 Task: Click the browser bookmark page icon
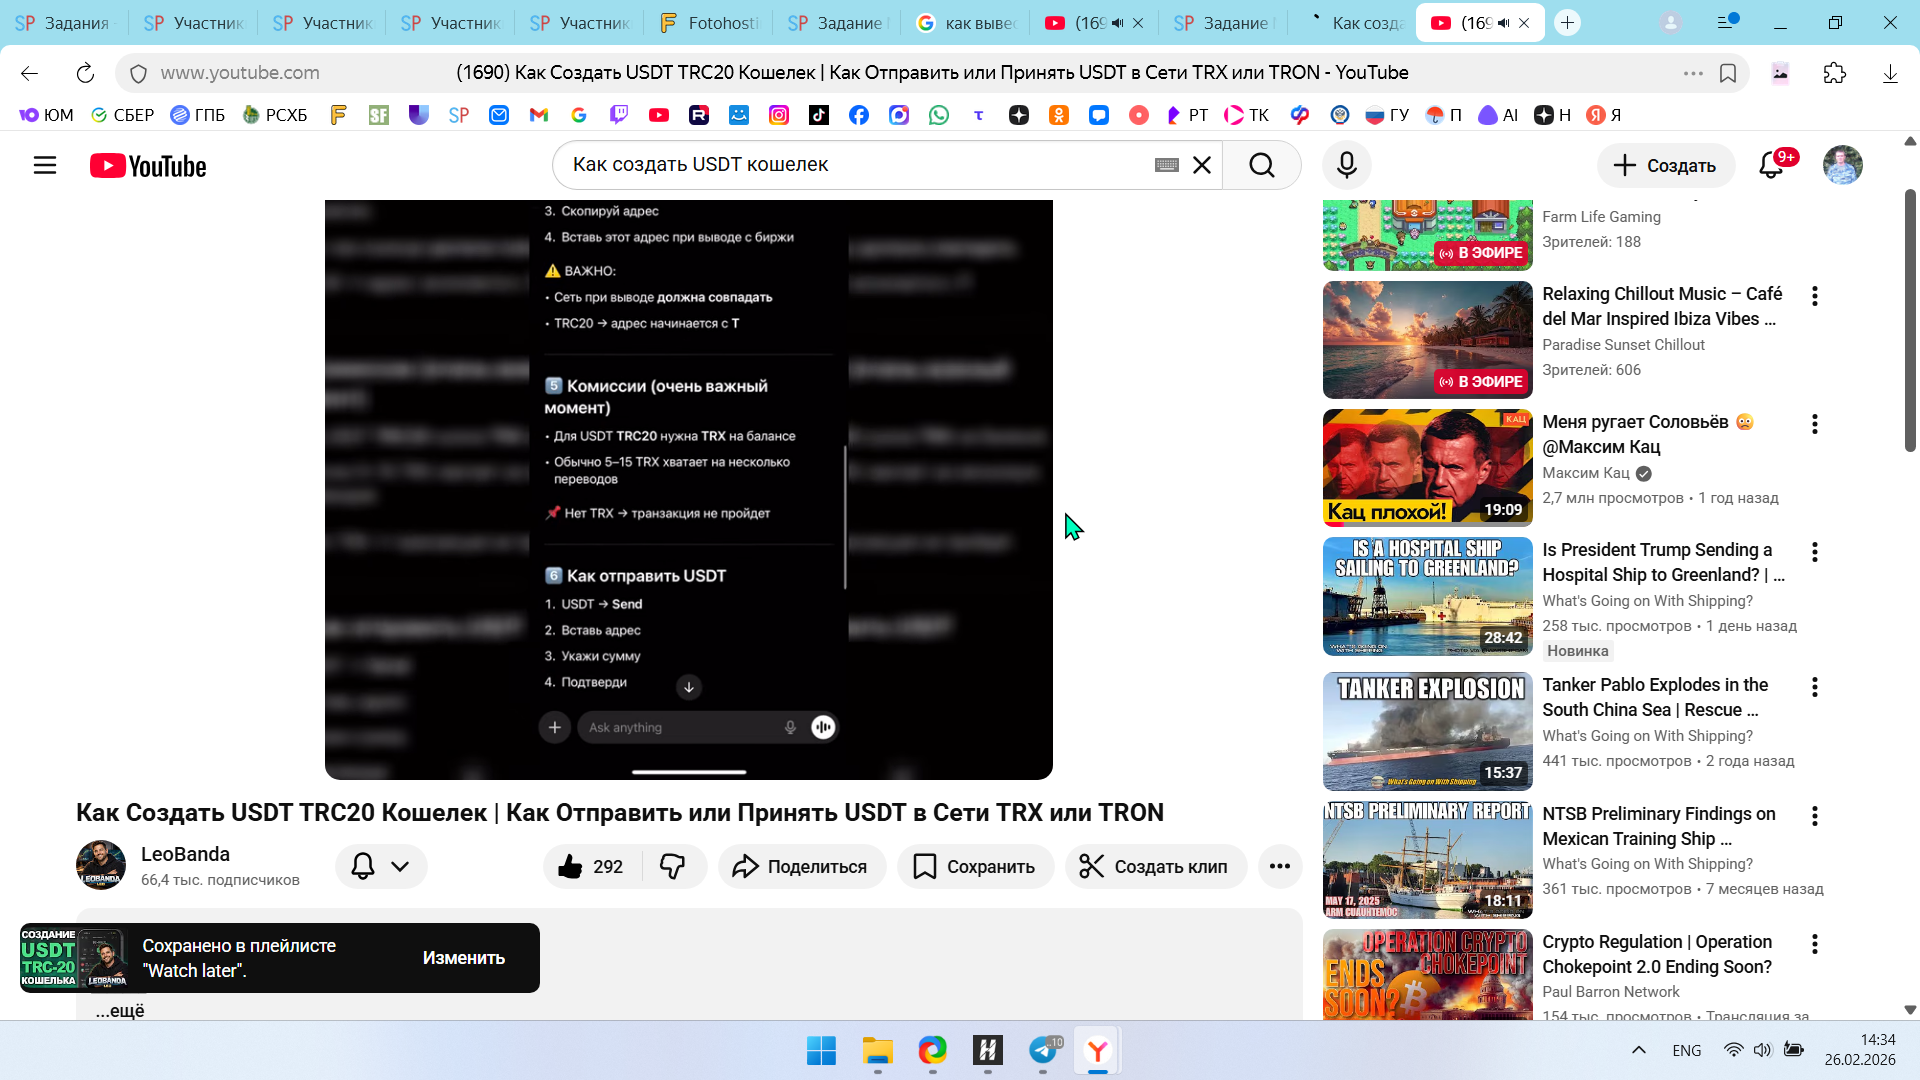coord(1727,73)
